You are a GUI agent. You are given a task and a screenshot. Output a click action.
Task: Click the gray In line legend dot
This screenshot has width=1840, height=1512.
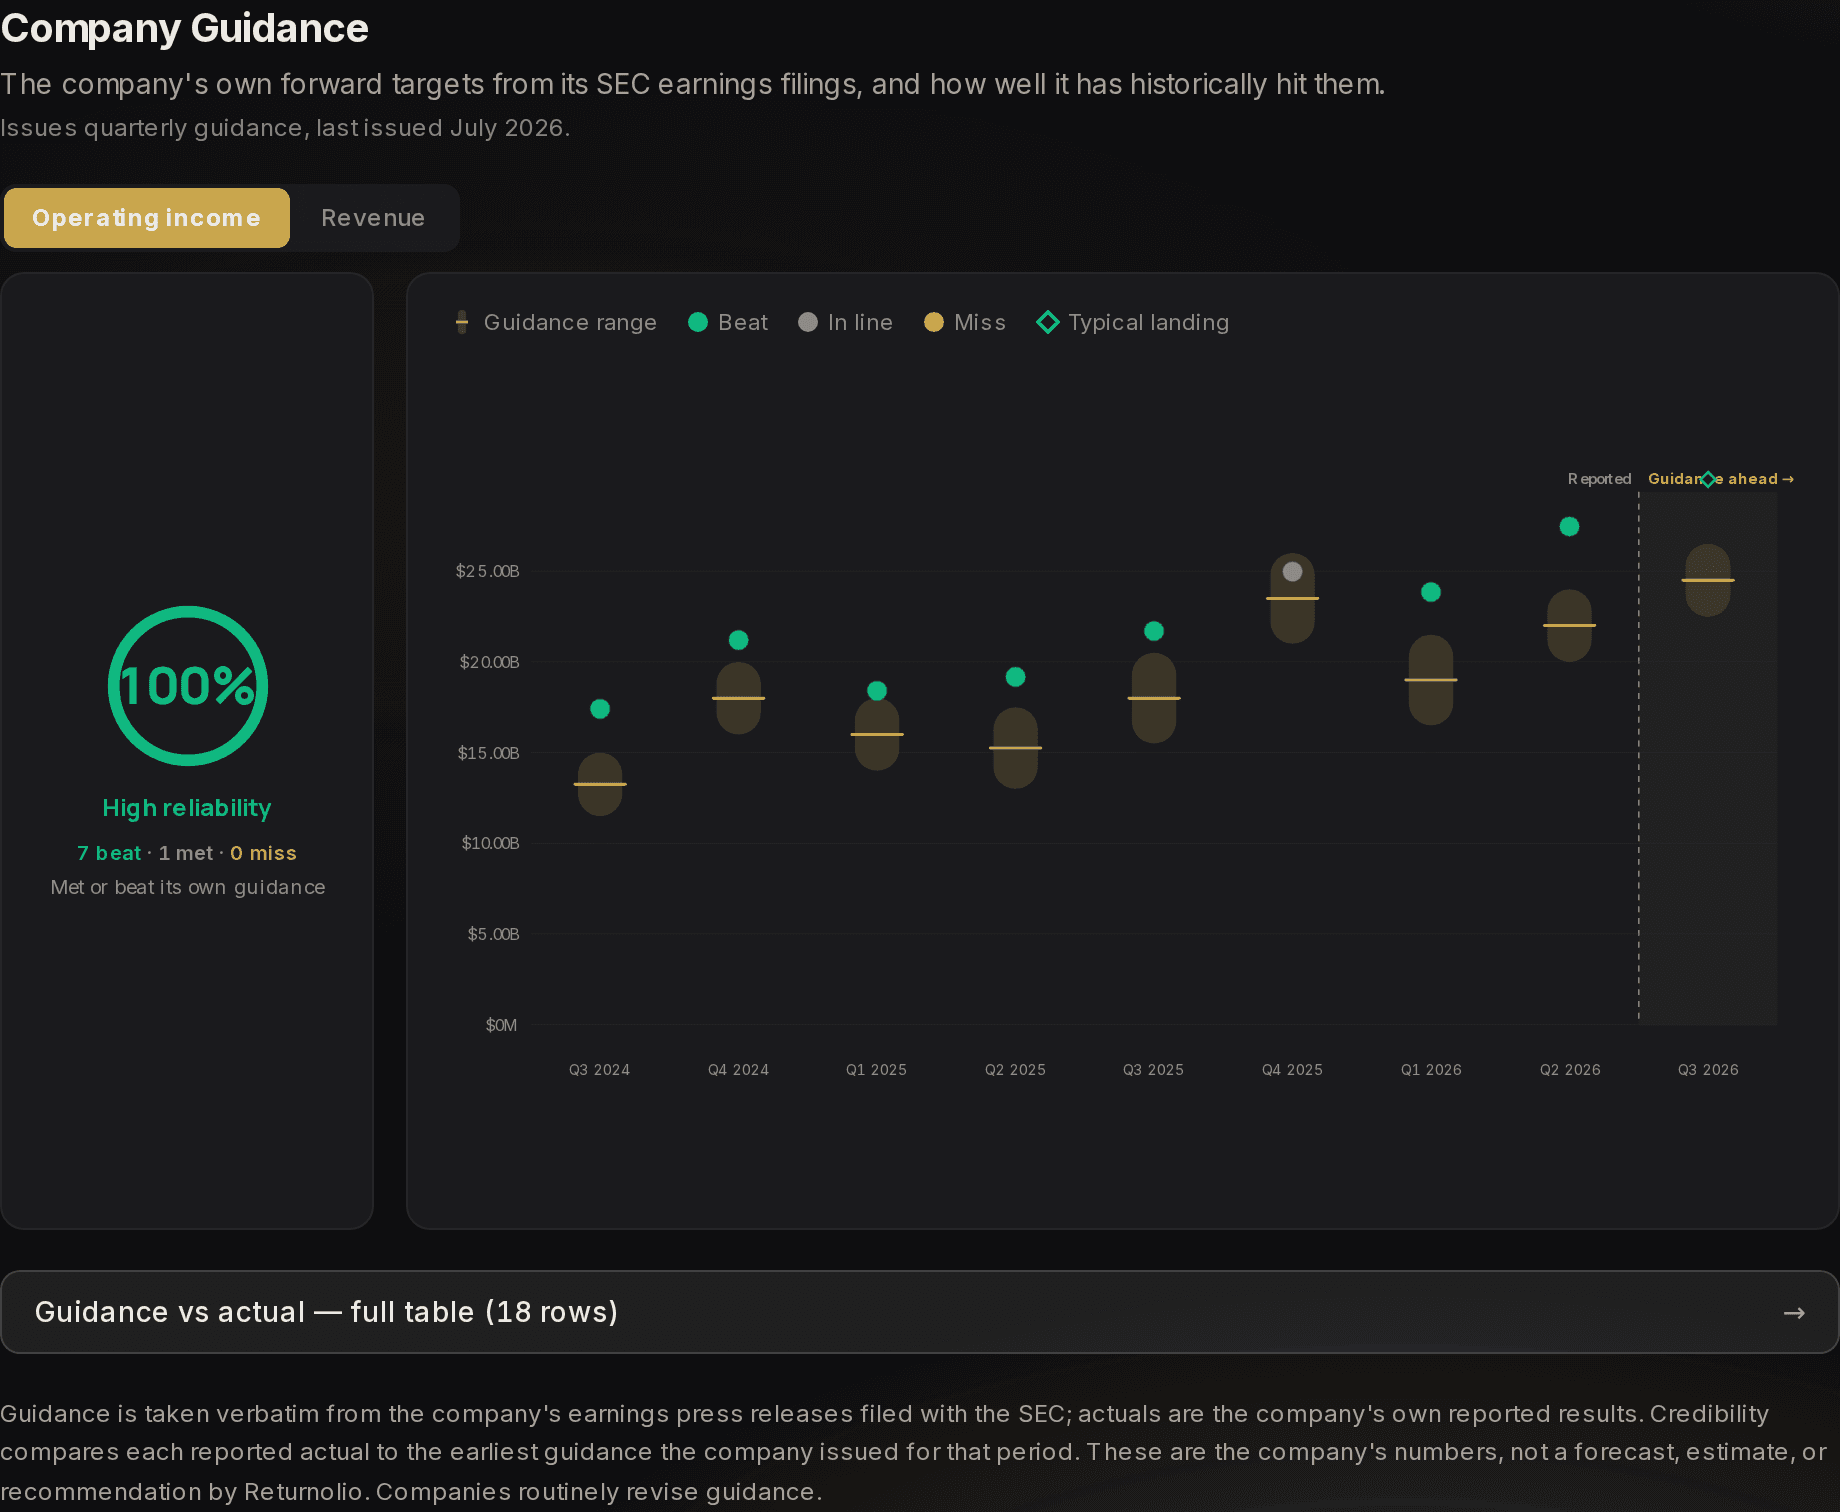click(x=808, y=322)
